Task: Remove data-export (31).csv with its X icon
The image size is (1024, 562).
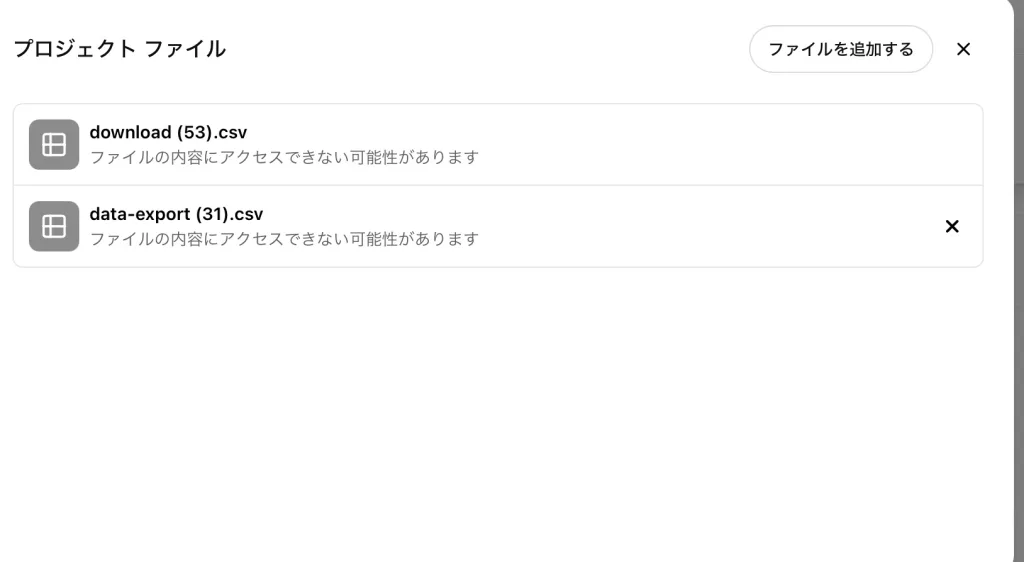Action: pyautogui.click(x=952, y=226)
